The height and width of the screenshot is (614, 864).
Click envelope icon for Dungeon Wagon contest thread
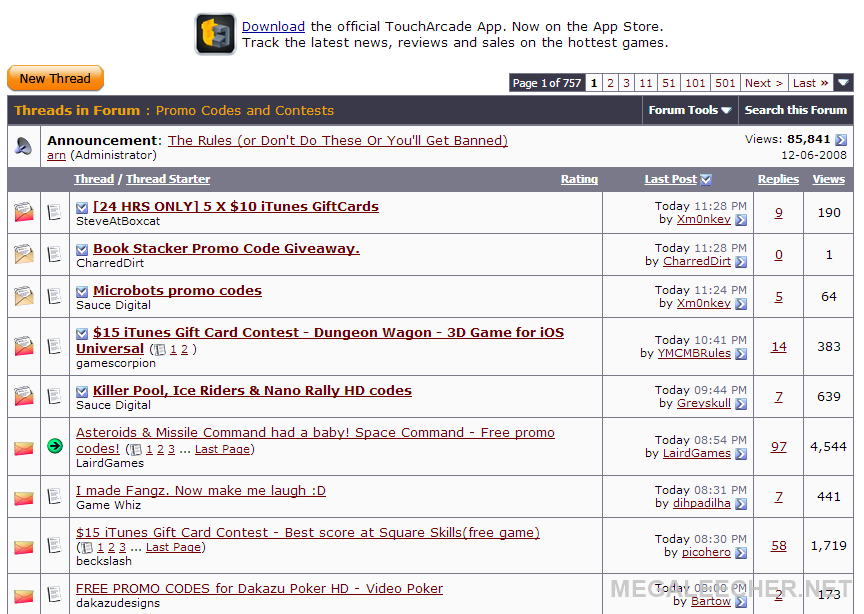pos(24,346)
